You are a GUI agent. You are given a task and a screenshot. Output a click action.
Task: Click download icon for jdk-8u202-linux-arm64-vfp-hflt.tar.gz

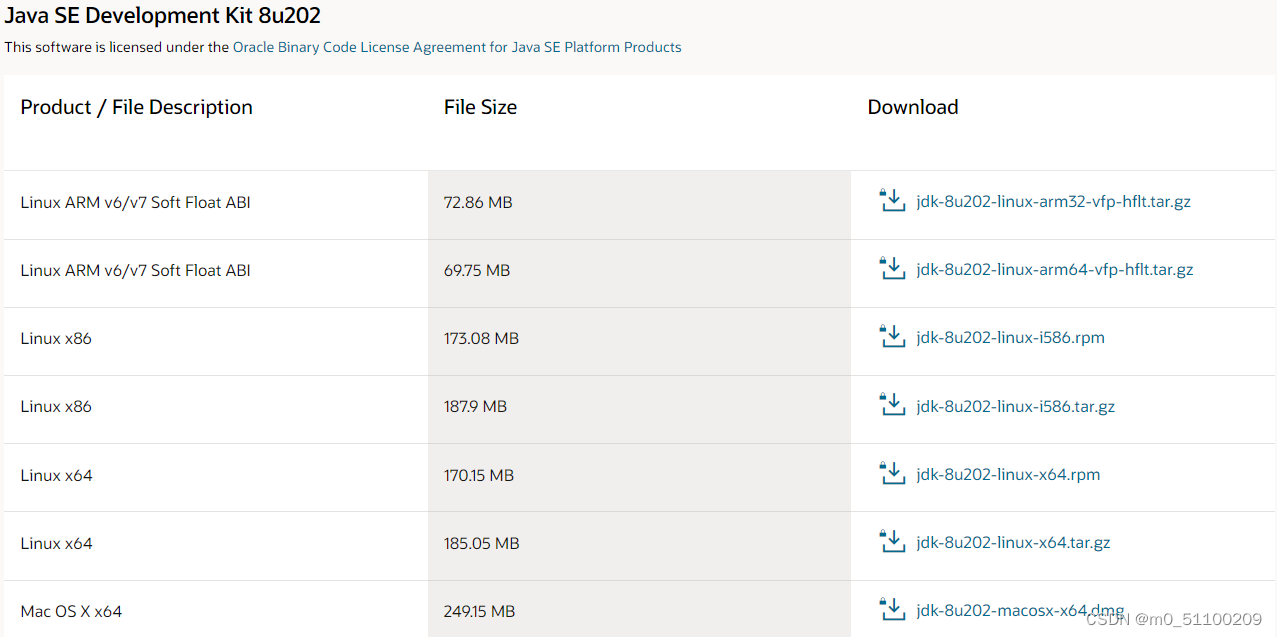pos(891,268)
